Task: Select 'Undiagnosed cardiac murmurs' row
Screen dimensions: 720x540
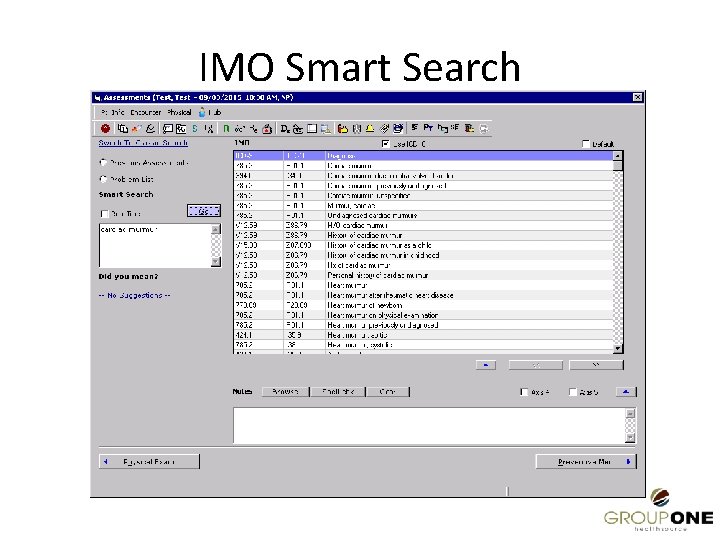Action: [x=423, y=215]
